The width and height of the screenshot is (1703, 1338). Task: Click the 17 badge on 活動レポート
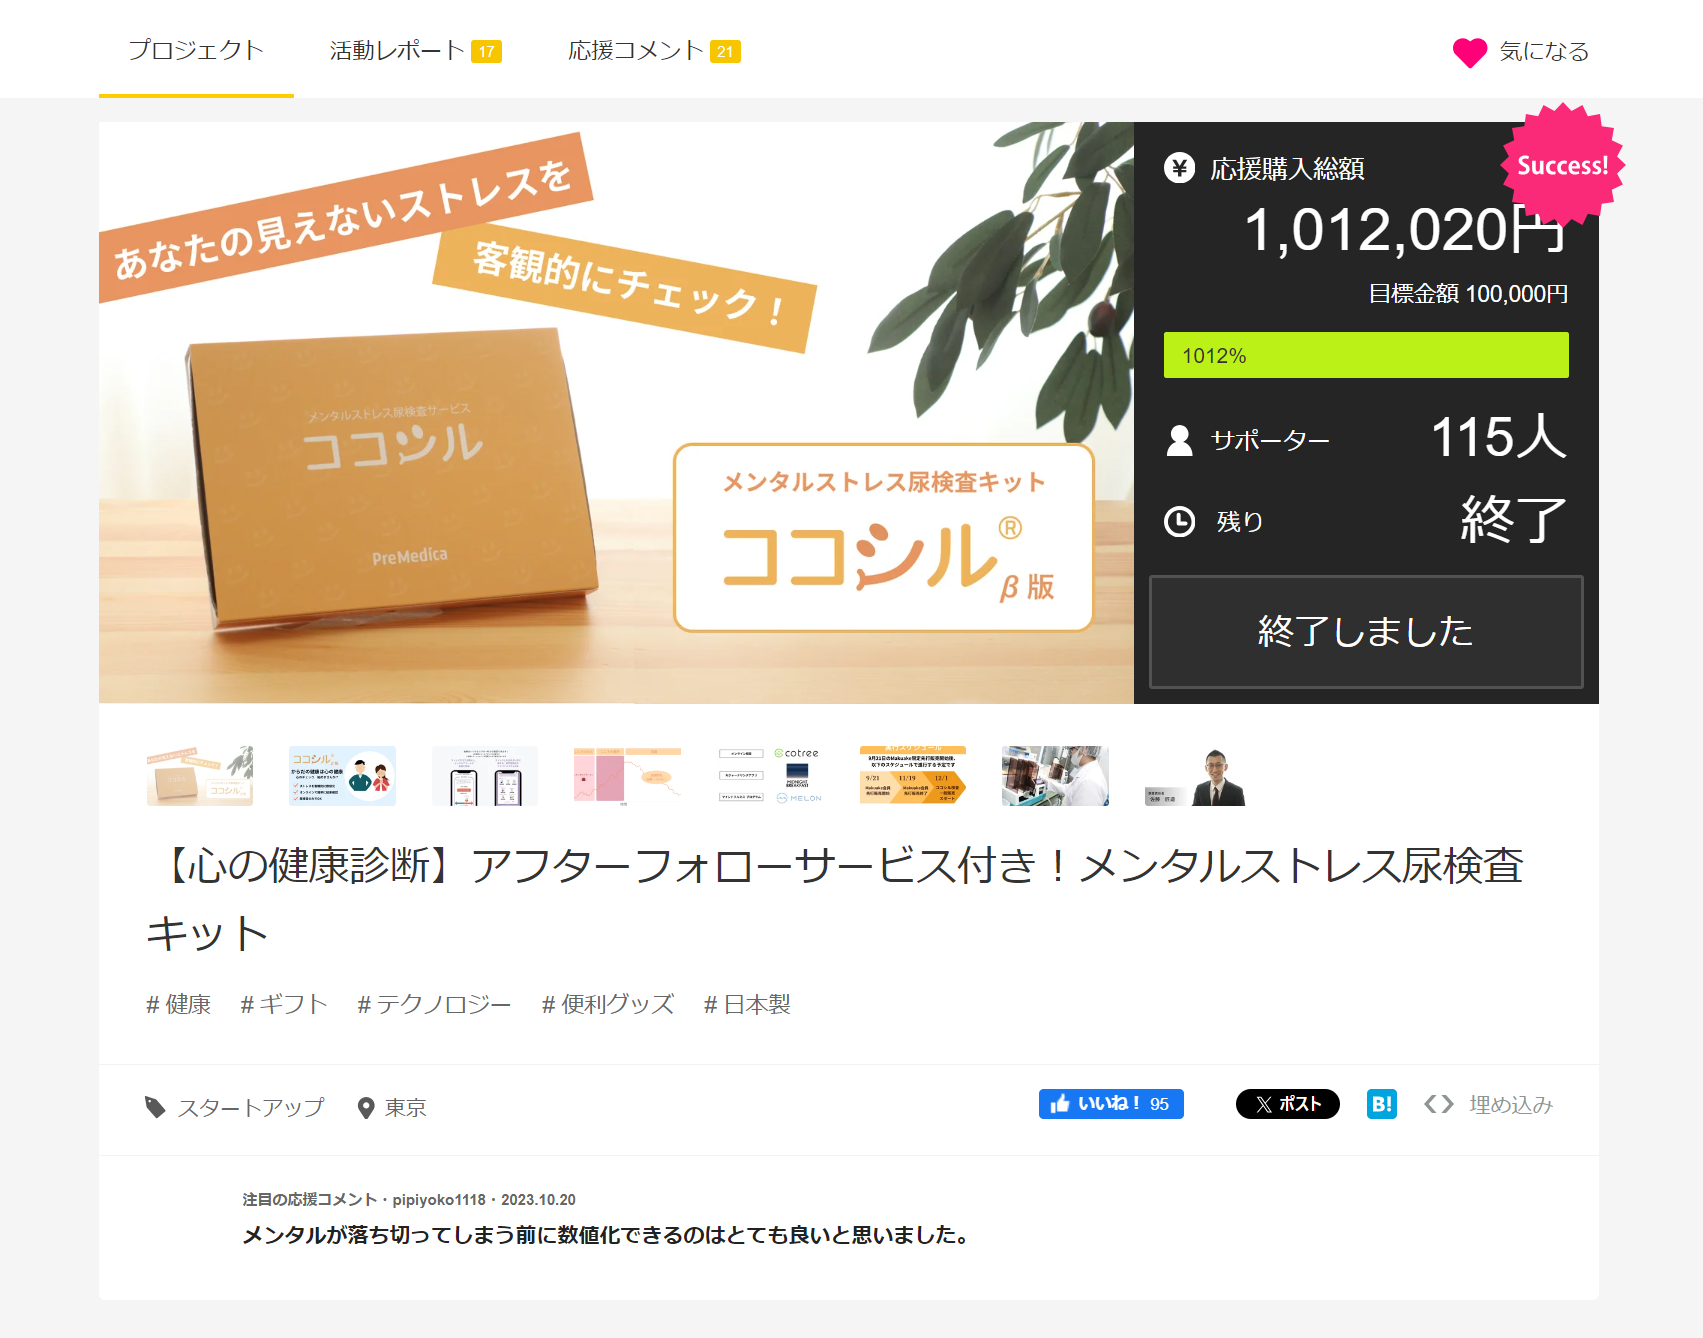tap(487, 51)
